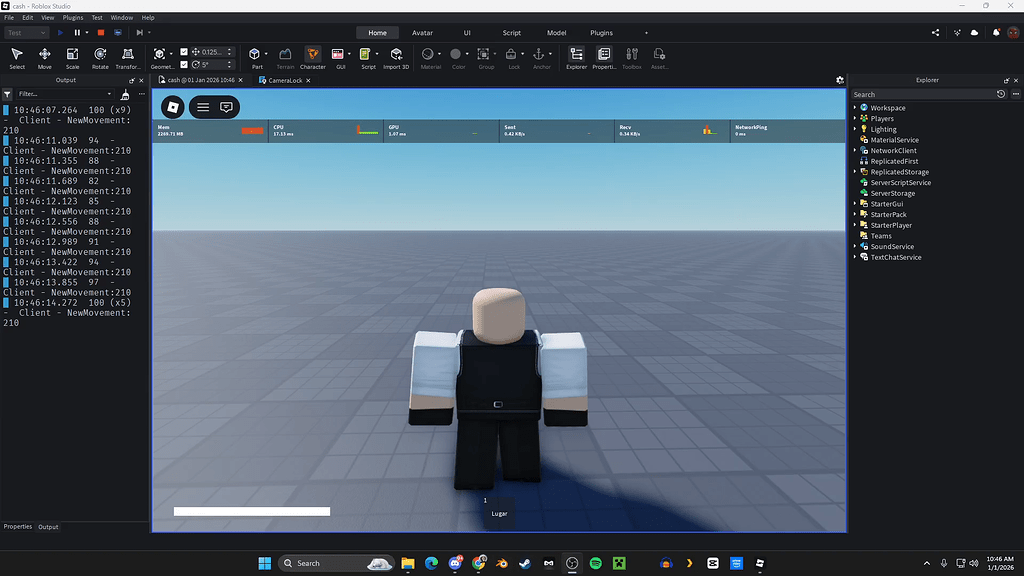The width and height of the screenshot is (1024, 576).
Task: Click the blue Play button
Action: click(x=60, y=33)
